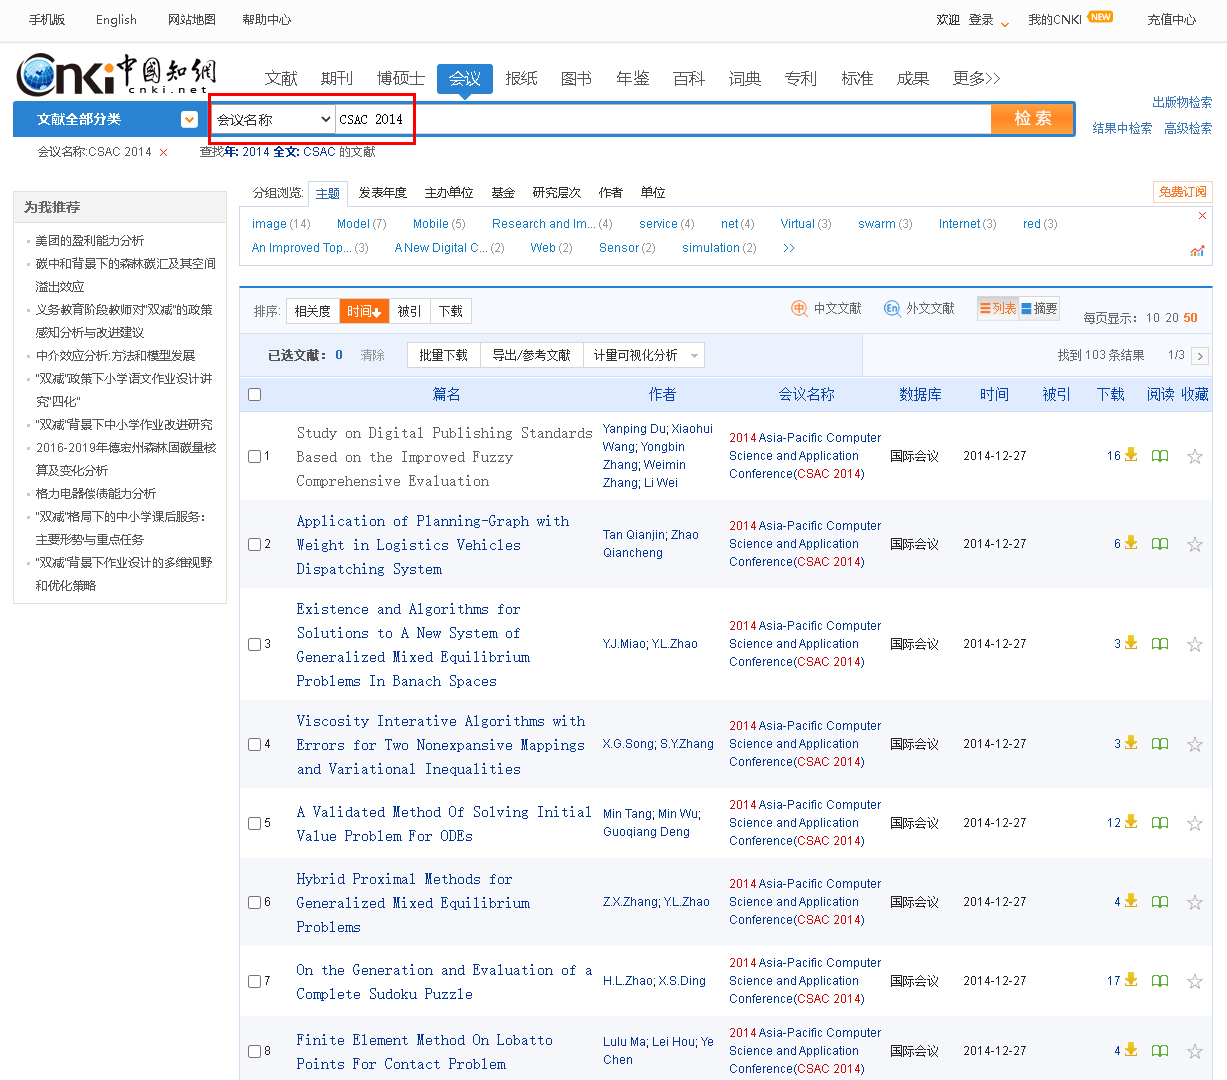Open the 博硕士 navigation tab

(x=401, y=78)
